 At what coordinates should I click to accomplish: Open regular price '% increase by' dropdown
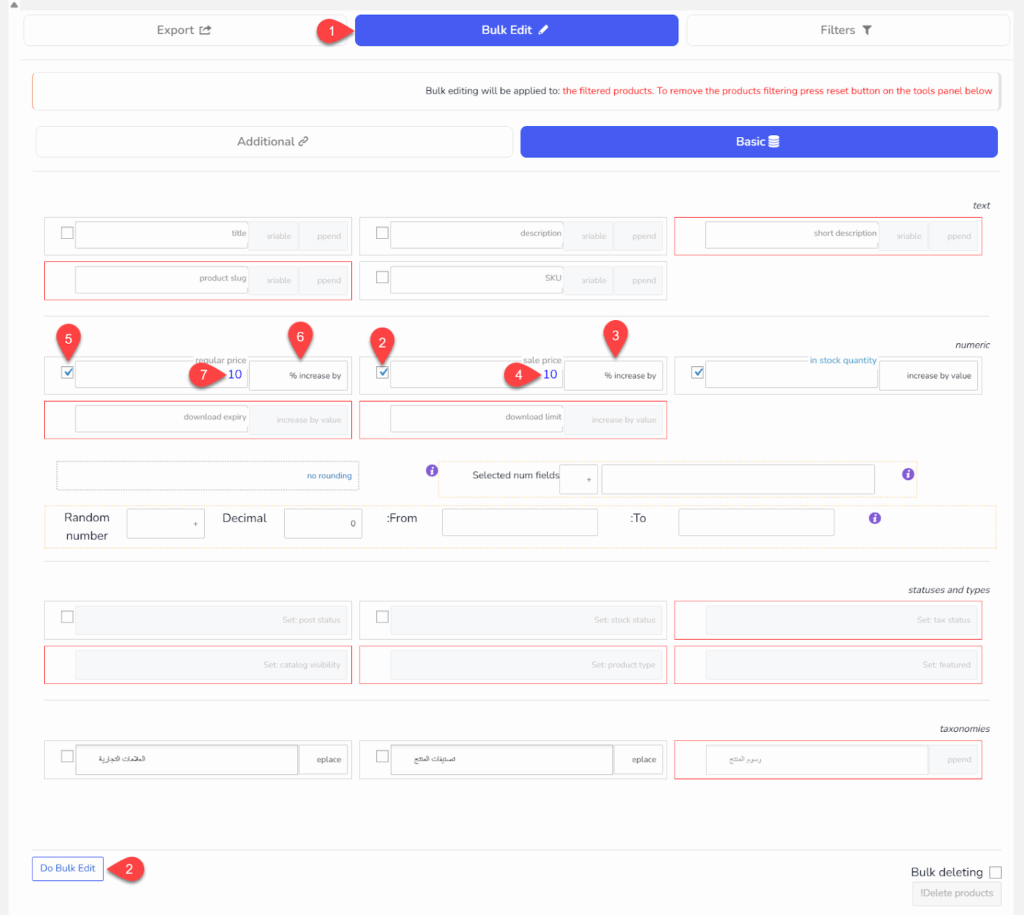pyautogui.click(x=298, y=375)
